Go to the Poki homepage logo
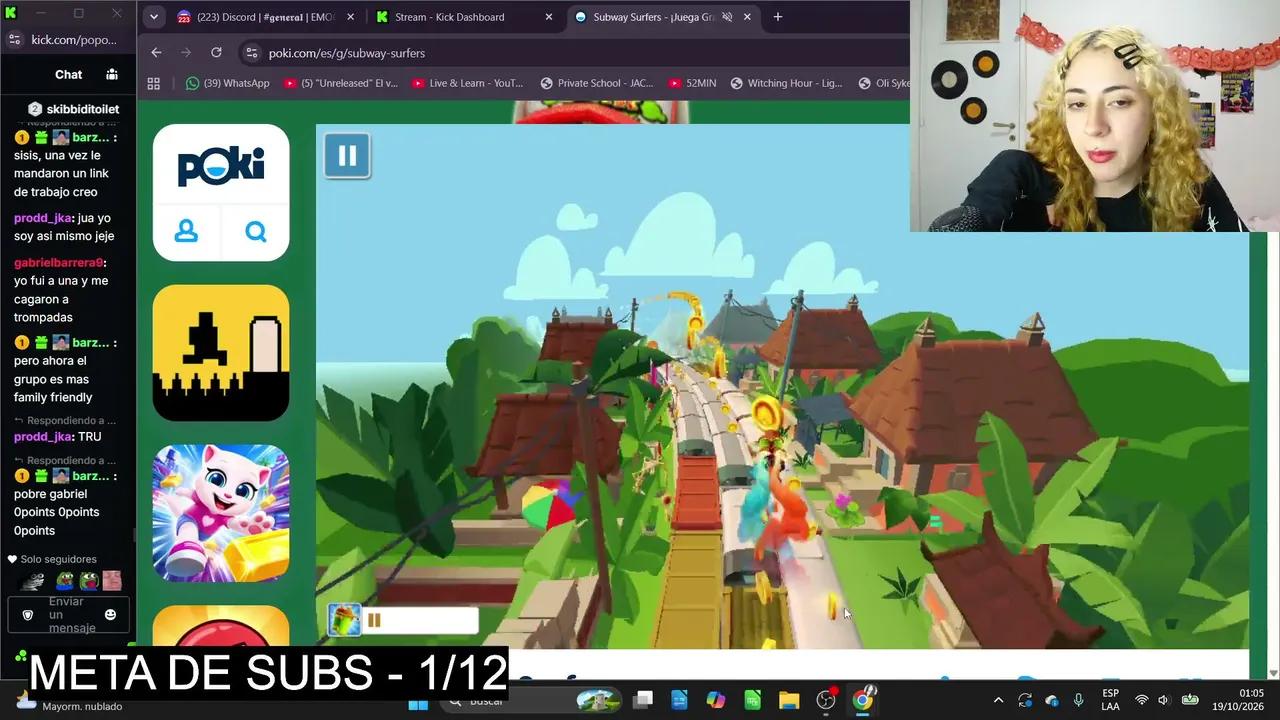Image resolution: width=1280 pixels, height=720 pixels. tap(221, 166)
